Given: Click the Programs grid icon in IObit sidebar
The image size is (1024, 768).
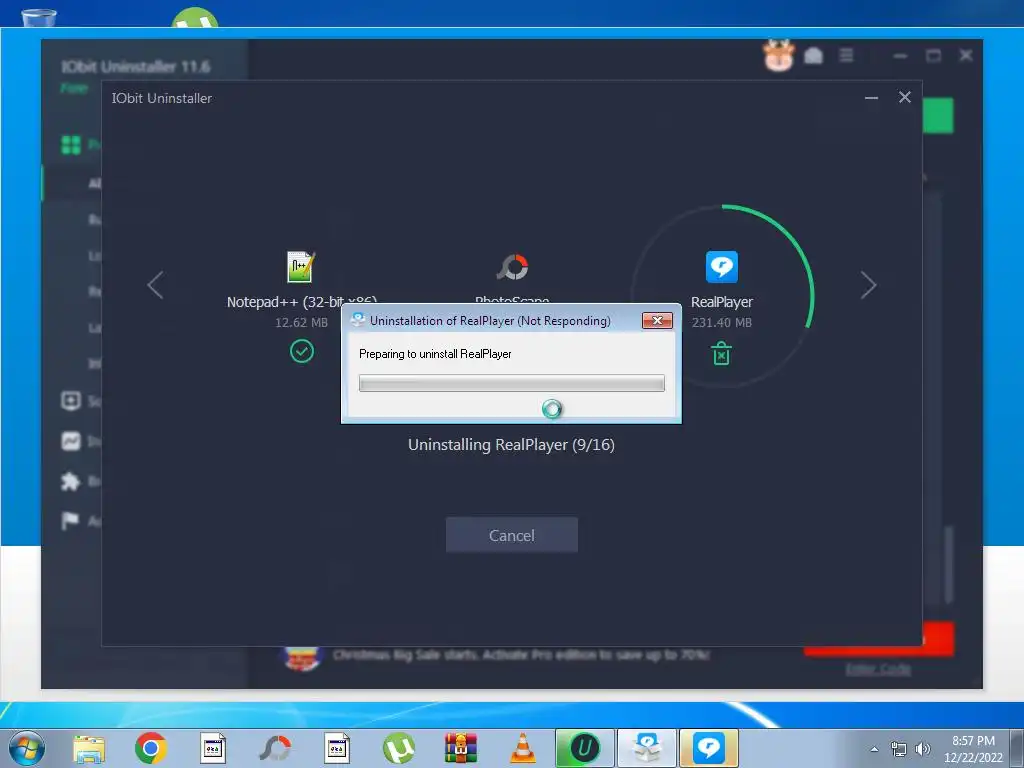Looking at the screenshot, I should point(71,144).
